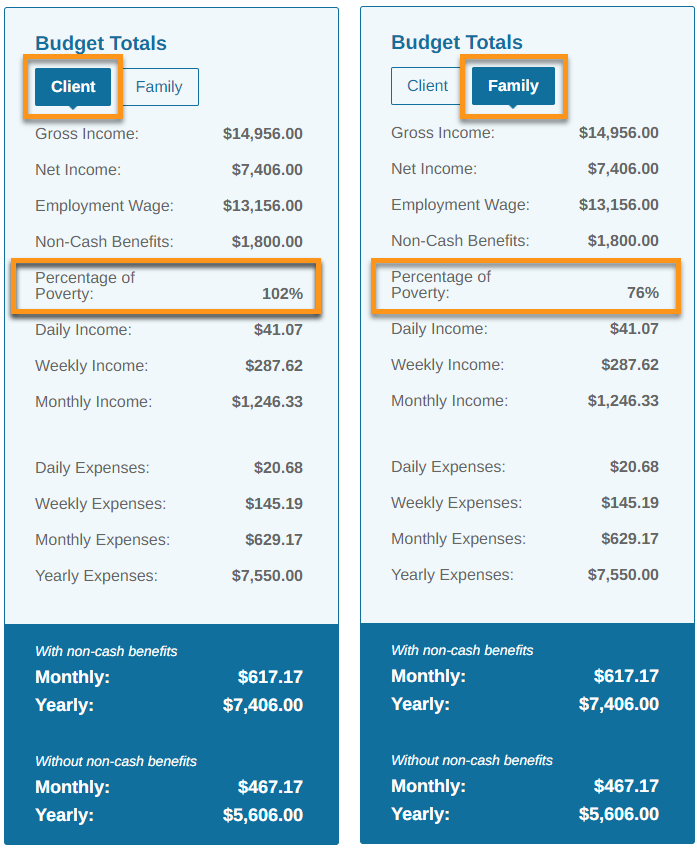
Task: Click right panel Net Income amount $7,406.00
Action: (623, 169)
